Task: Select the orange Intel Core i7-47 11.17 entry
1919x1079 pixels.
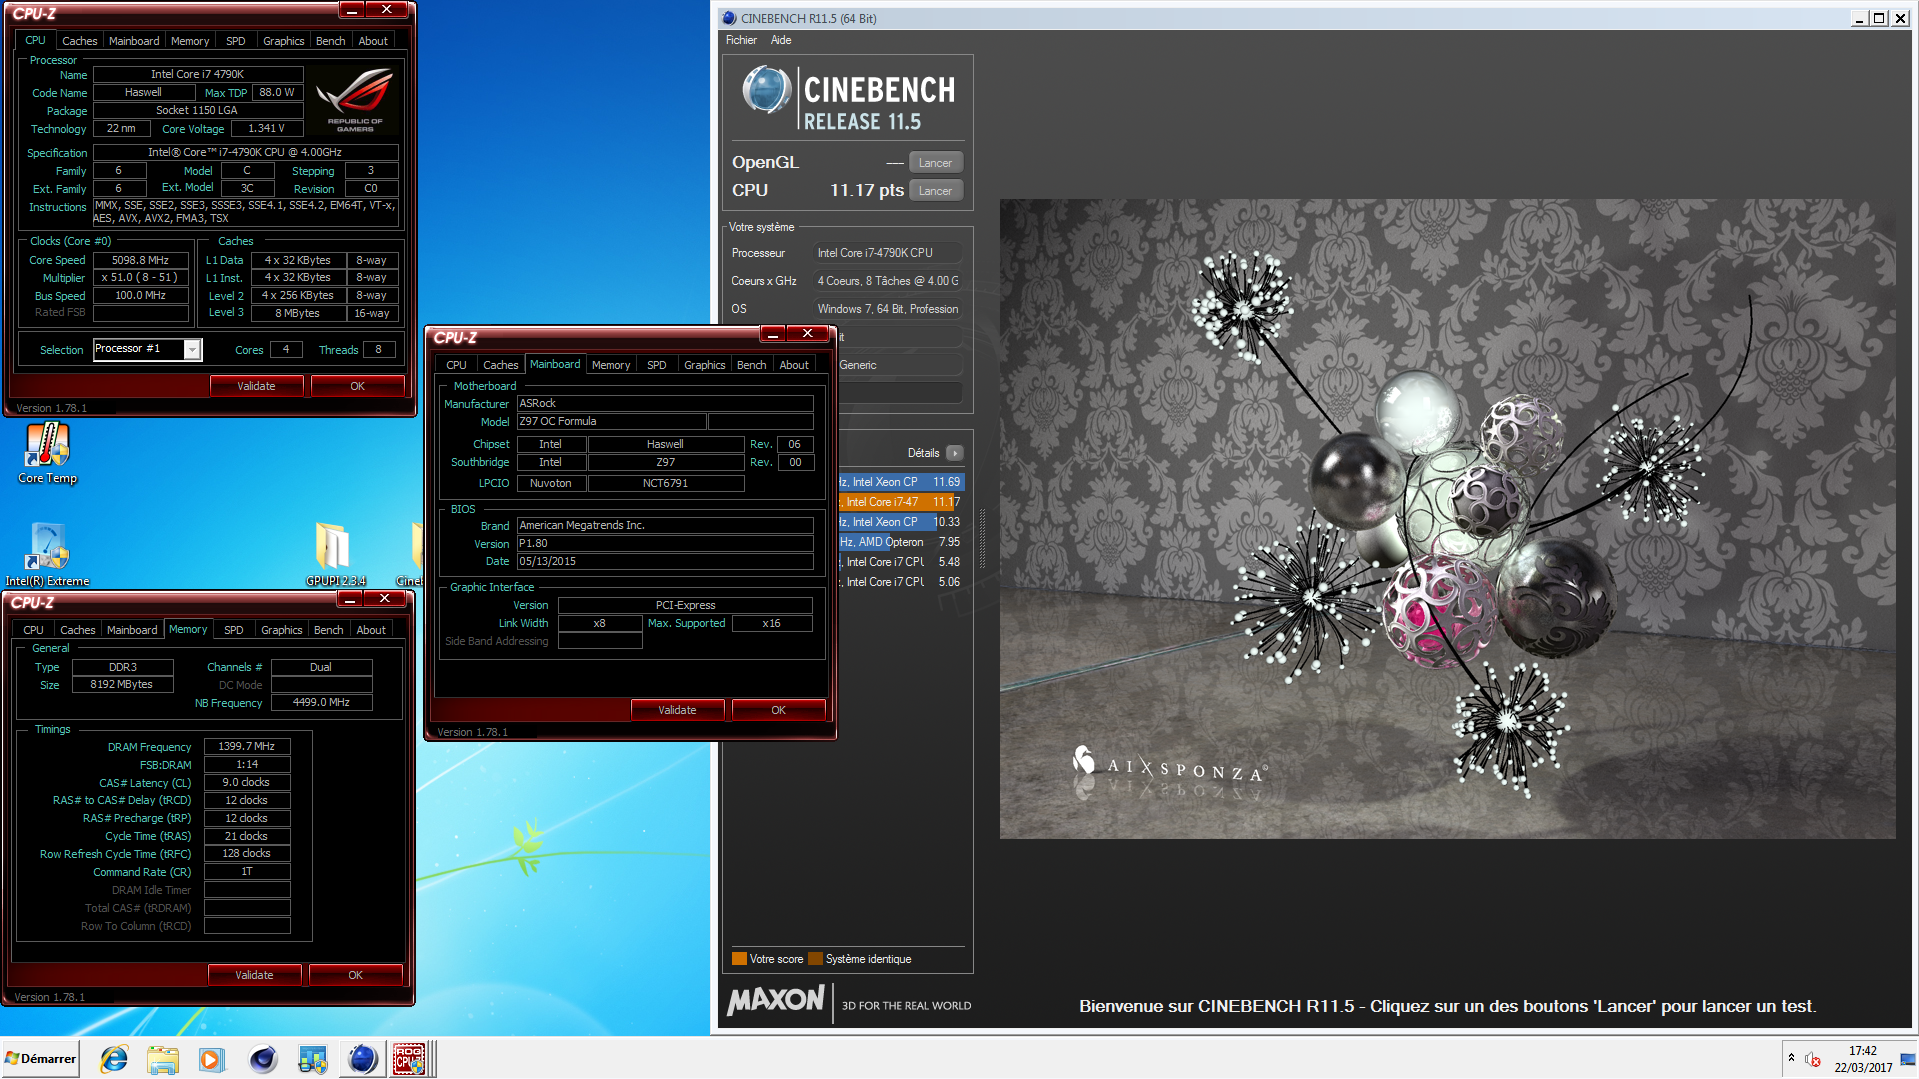Action: (x=900, y=502)
